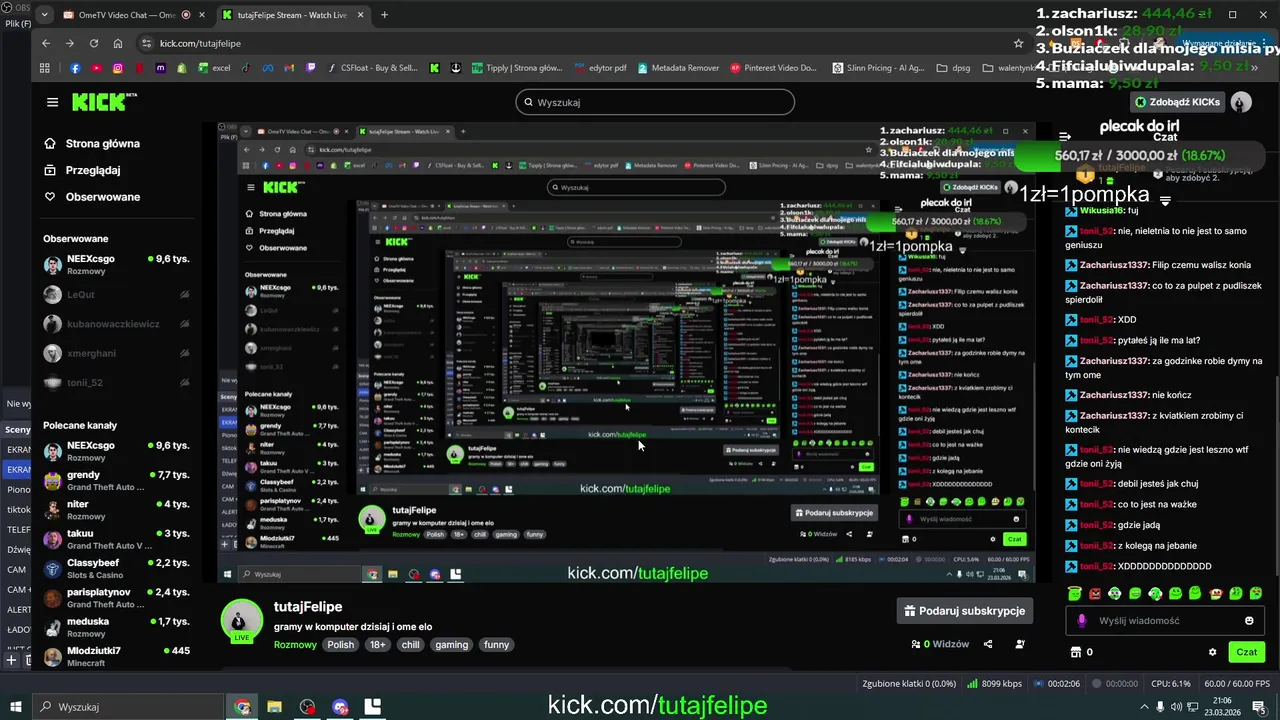
Task: Click the Podaruj subskrypcje button
Action: point(964,611)
